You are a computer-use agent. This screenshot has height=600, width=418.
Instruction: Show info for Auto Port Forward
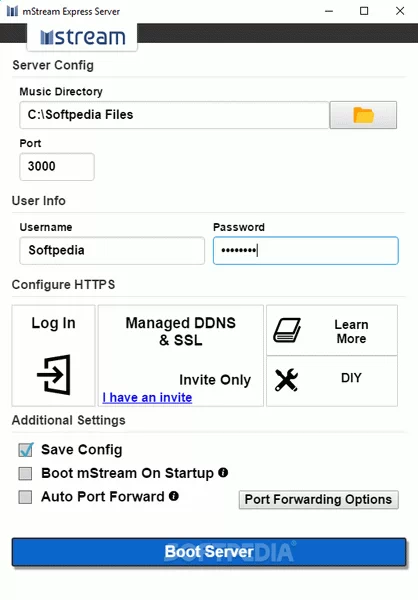174,496
